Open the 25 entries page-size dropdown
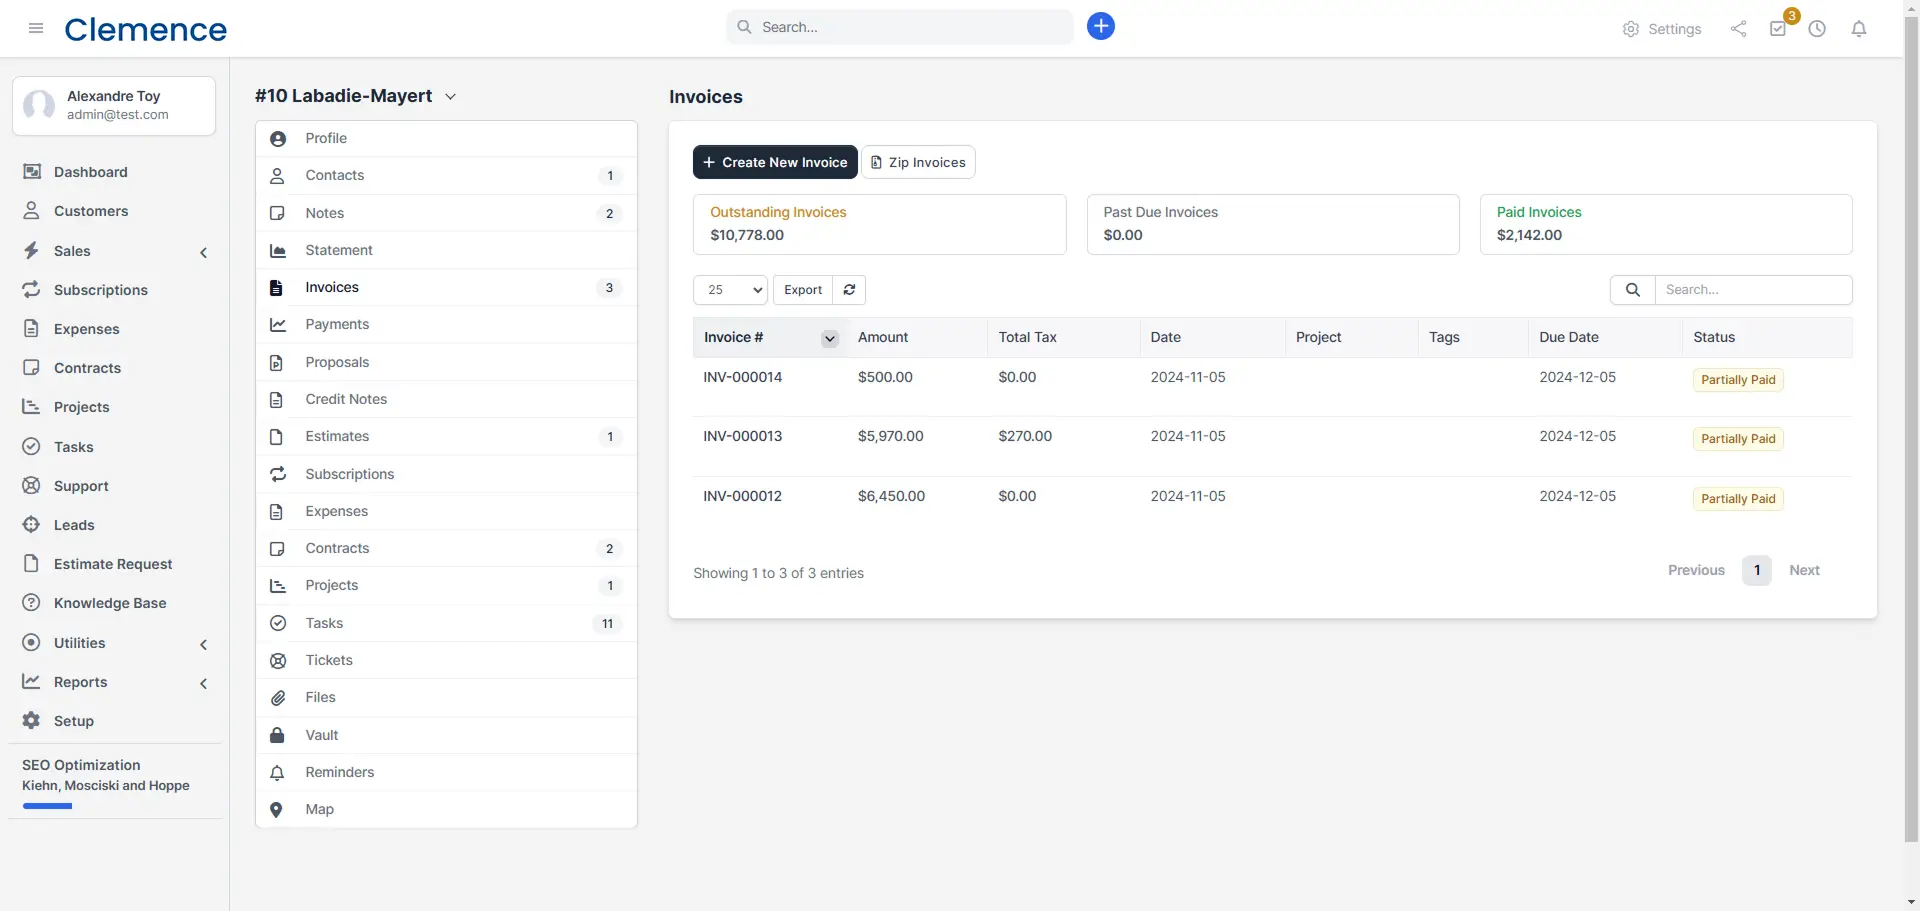 [730, 290]
